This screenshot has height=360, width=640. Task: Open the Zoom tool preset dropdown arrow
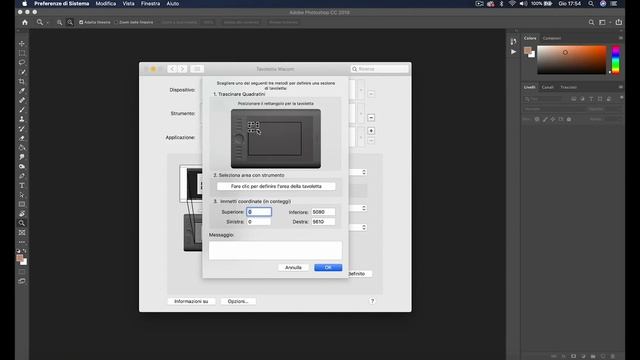click(47, 23)
